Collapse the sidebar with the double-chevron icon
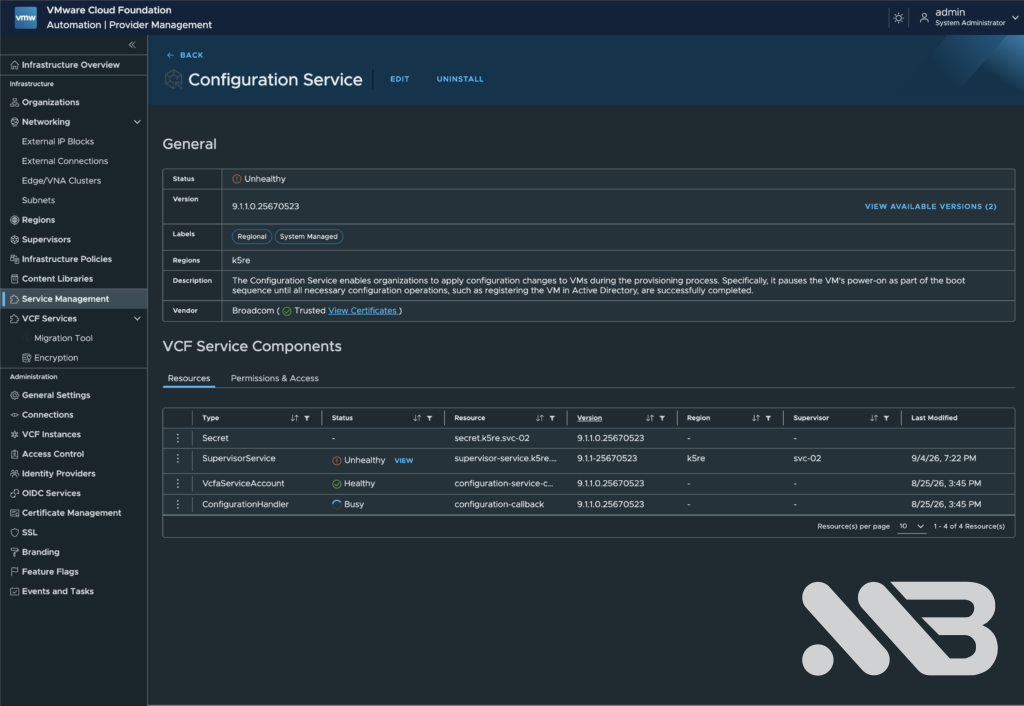 pos(132,44)
